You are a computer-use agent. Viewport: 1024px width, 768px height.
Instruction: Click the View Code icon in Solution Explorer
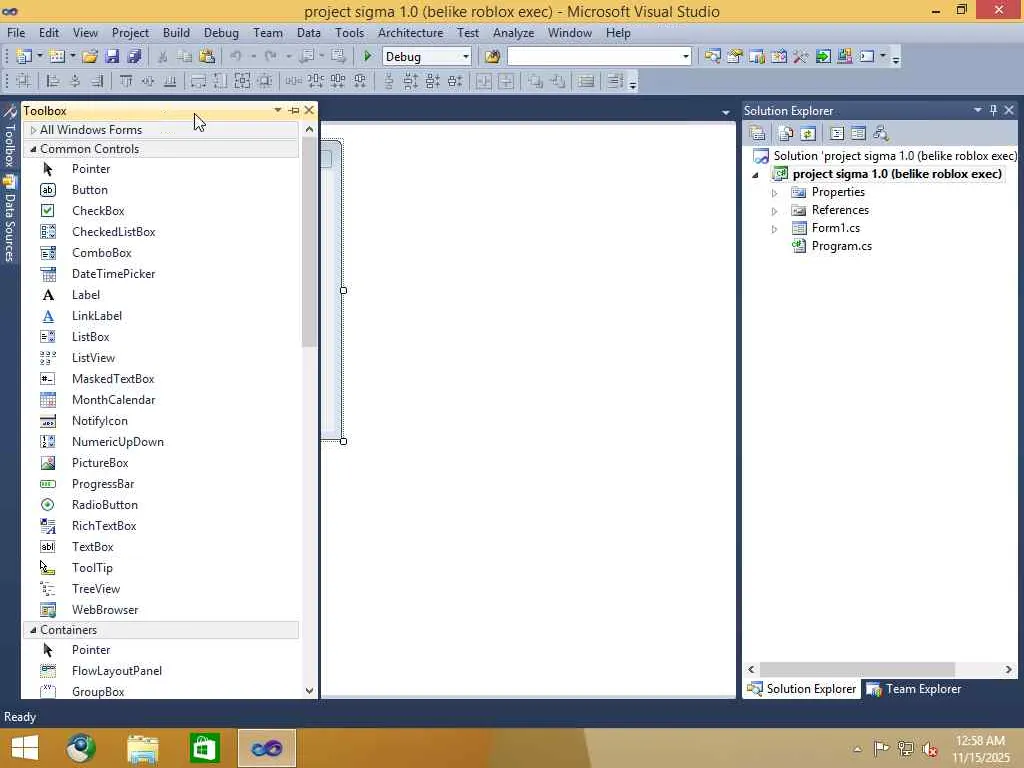(x=837, y=133)
